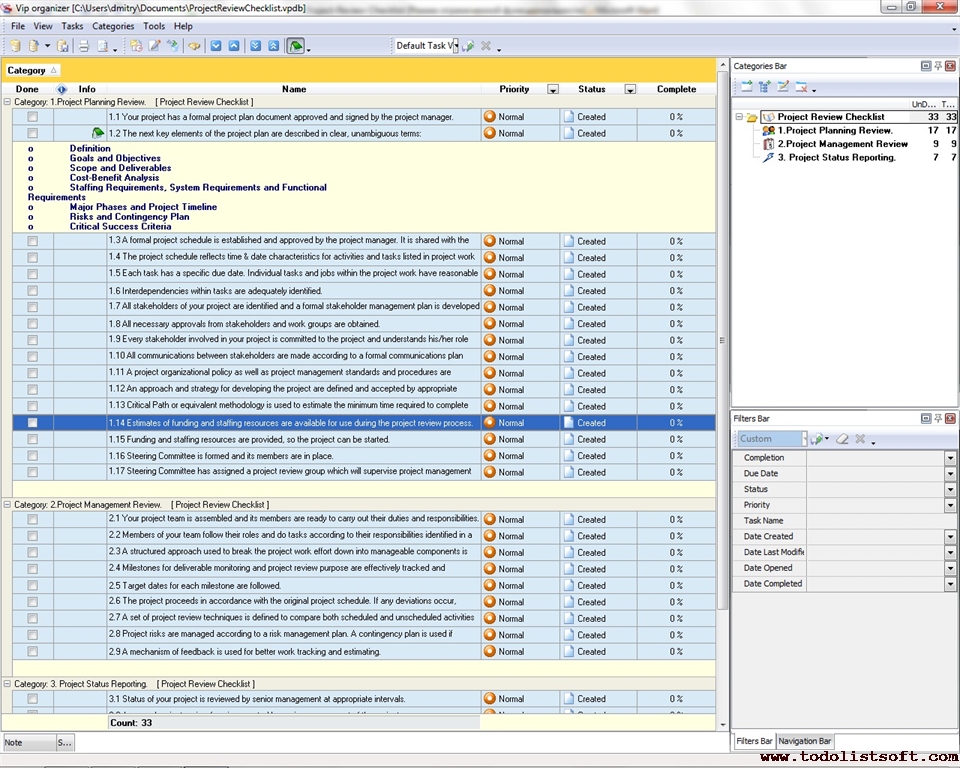Switch to the Navigation Bar tab
The image size is (960, 768).
tap(805, 741)
